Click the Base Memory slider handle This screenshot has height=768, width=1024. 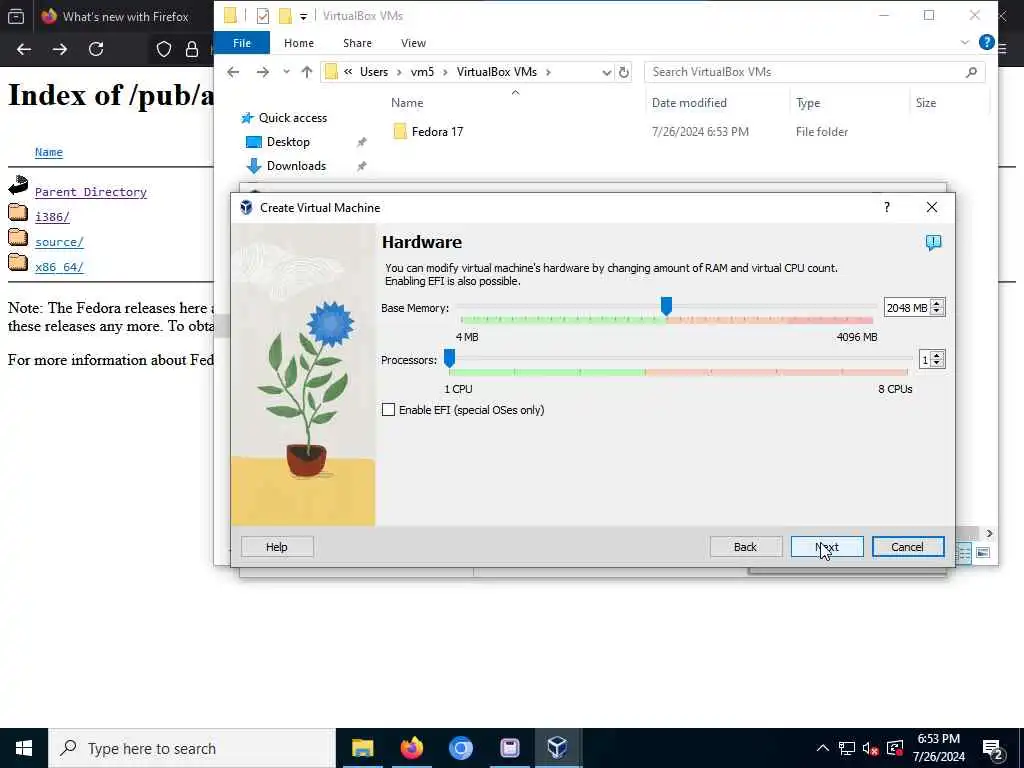pos(666,306)
